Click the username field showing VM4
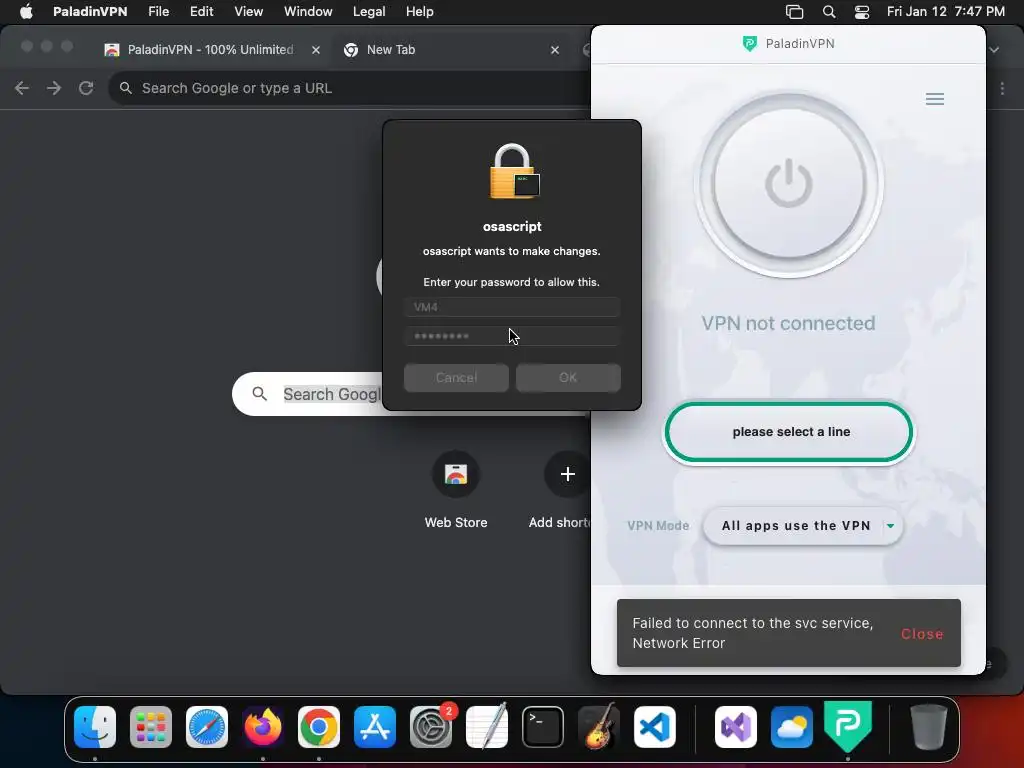The height and width of the screenshot is (768, 1024). [x=512, y=307]
